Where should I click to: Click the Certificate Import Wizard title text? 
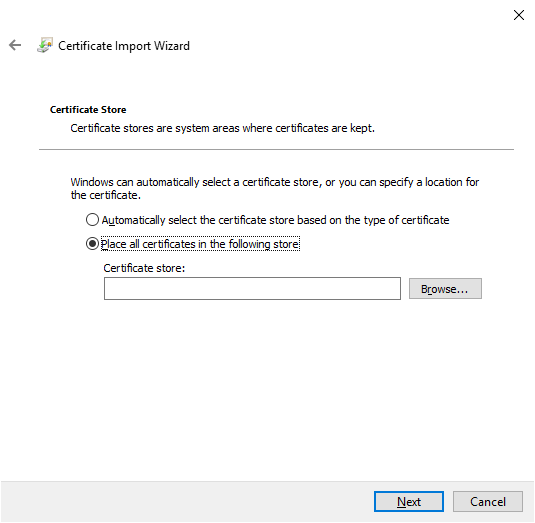click(x=124, y=46)
